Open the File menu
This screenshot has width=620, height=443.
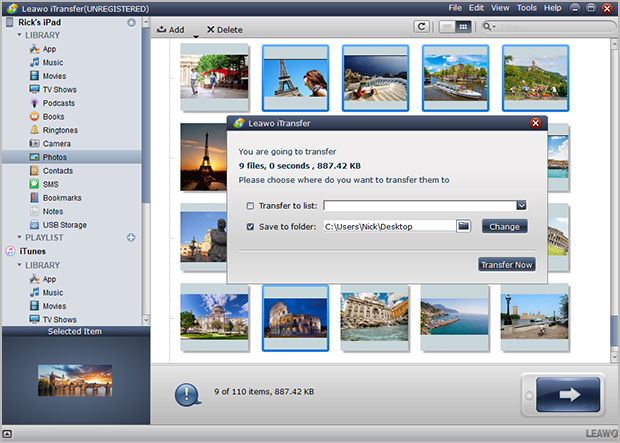[x=455, y=8]
